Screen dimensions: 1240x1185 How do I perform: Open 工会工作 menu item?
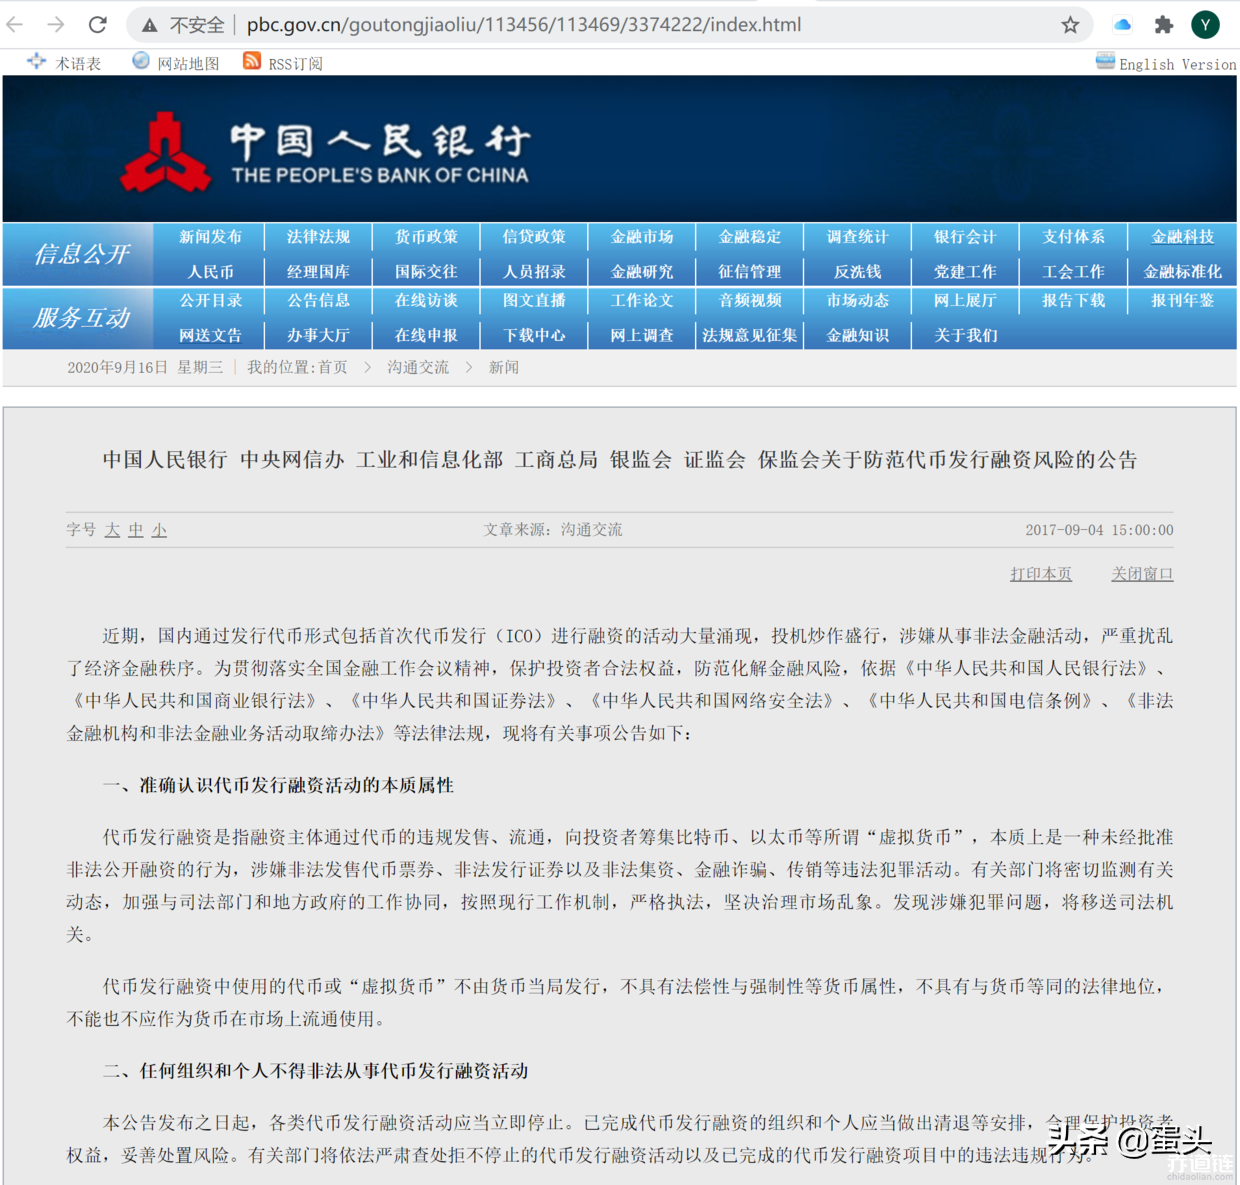coord(1073,272)
